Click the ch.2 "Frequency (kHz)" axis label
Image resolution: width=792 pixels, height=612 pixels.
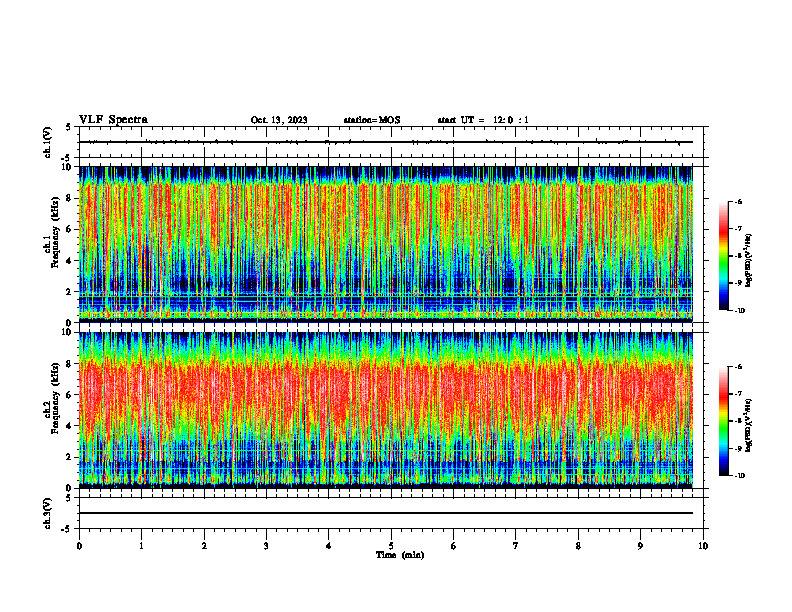point(55,397)
